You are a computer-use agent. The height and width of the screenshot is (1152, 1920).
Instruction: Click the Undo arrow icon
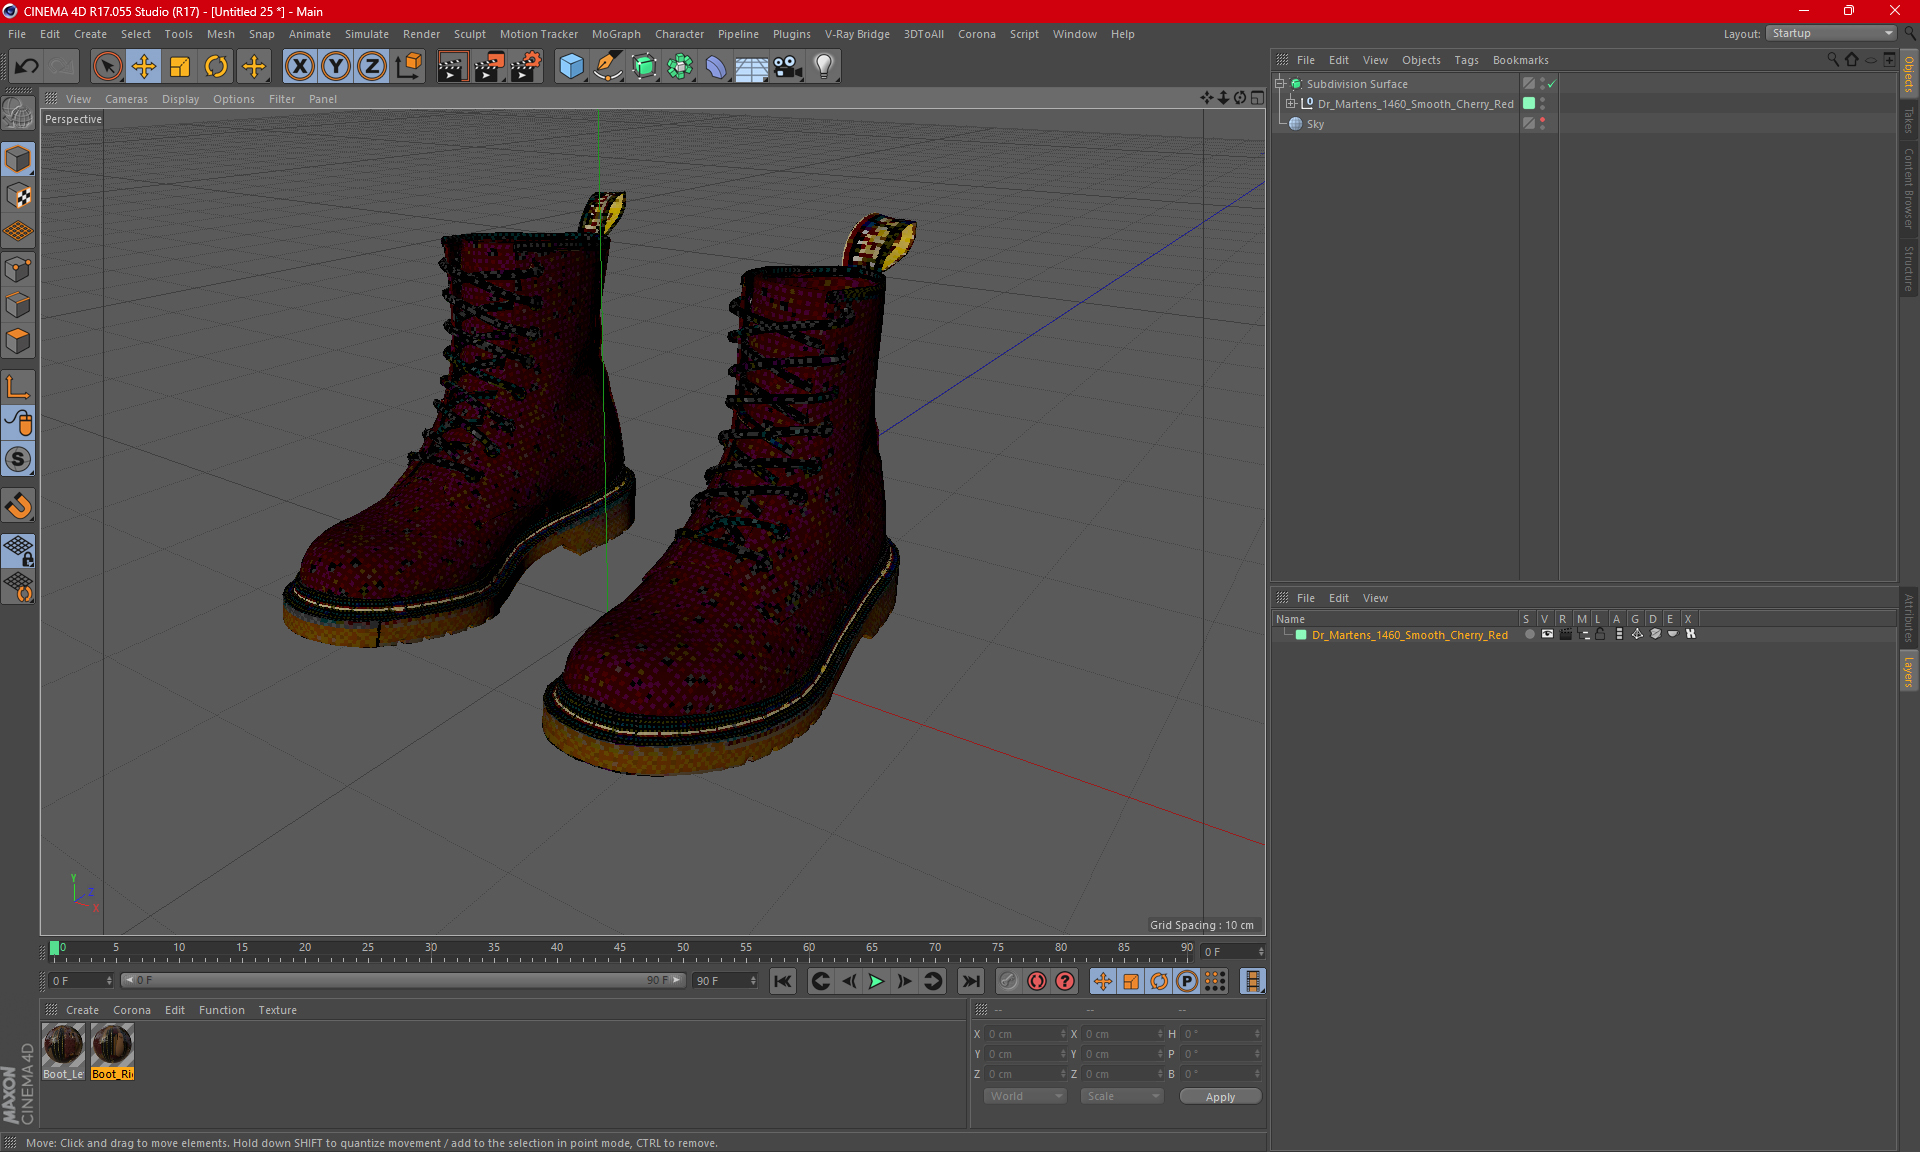[x=27, y=67]
